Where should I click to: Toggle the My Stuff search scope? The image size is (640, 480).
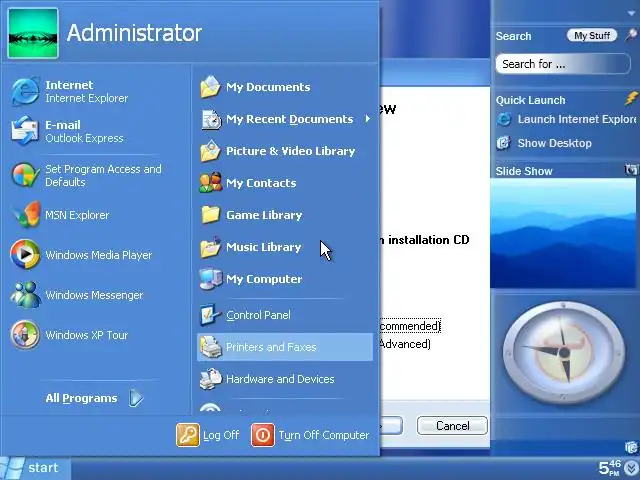(x=592, y=36)
